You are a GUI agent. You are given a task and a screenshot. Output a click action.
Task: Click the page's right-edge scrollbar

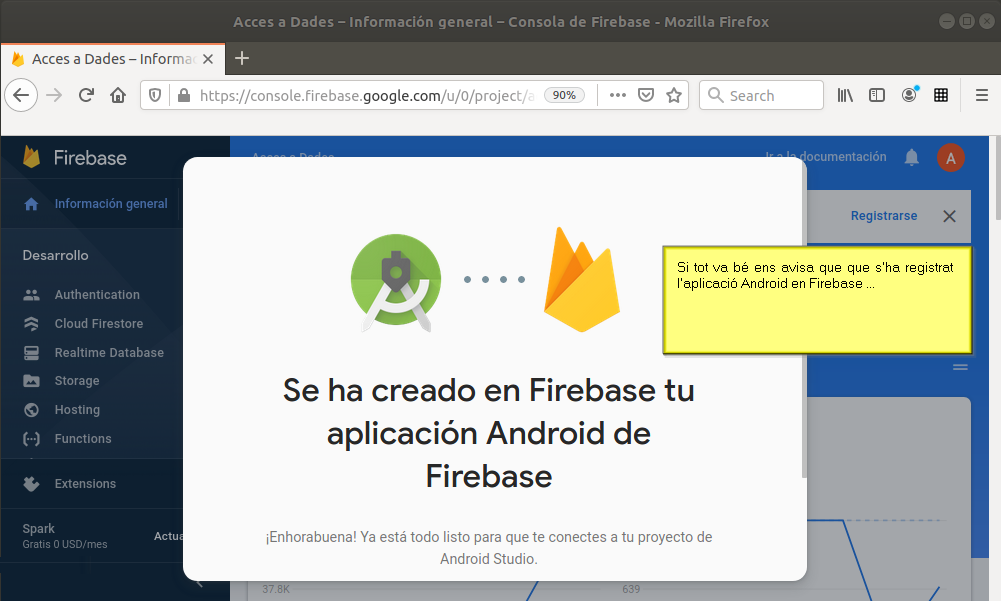coord(997,178)
